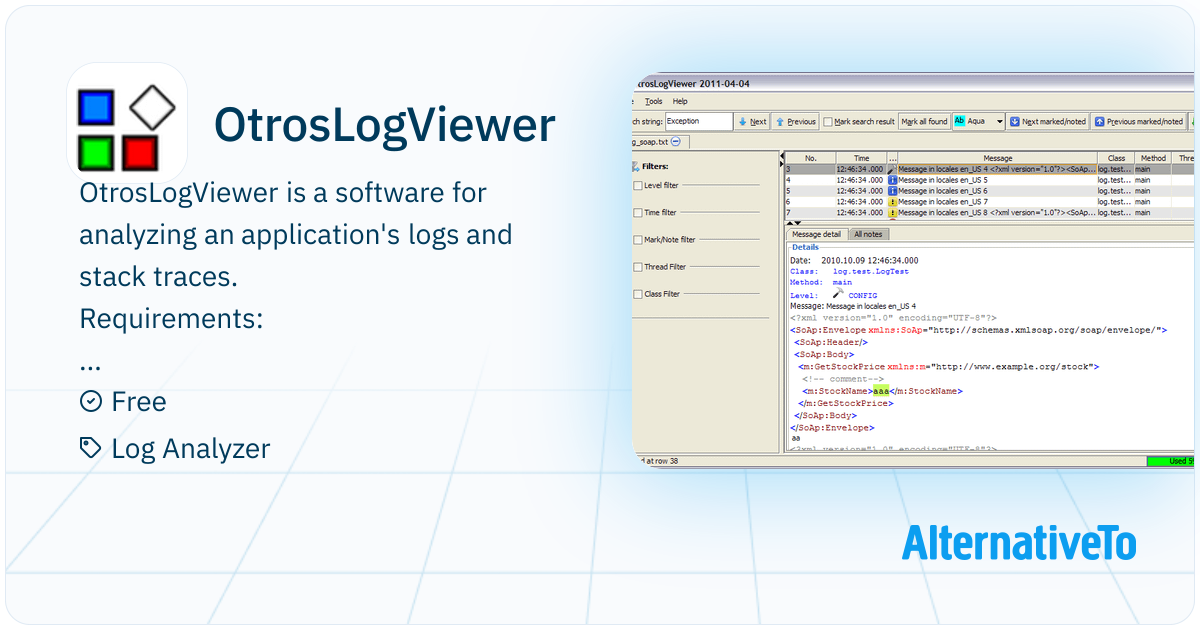1200x630 pixels.
Task: Click the Log Analyzer tag label
Action: 191,449
